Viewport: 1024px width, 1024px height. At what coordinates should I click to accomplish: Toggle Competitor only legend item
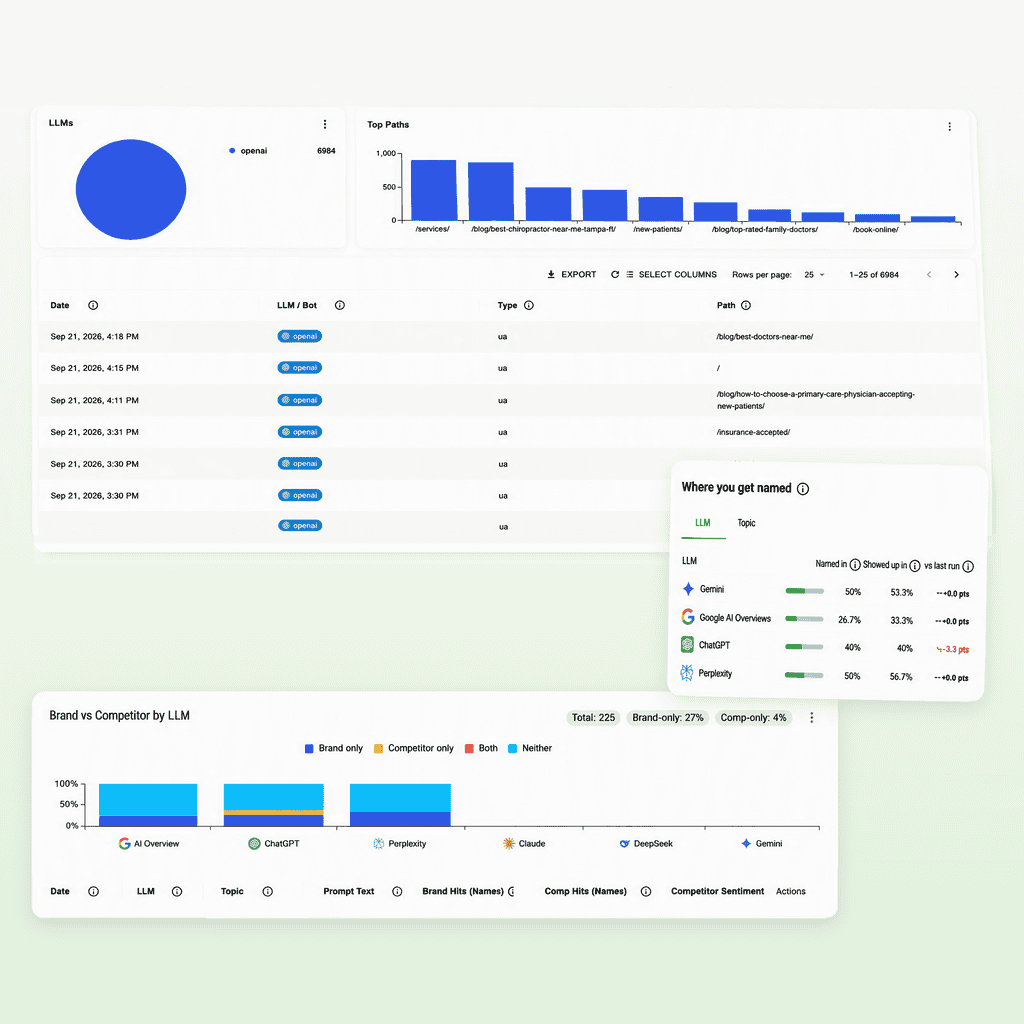pos(413,748)
